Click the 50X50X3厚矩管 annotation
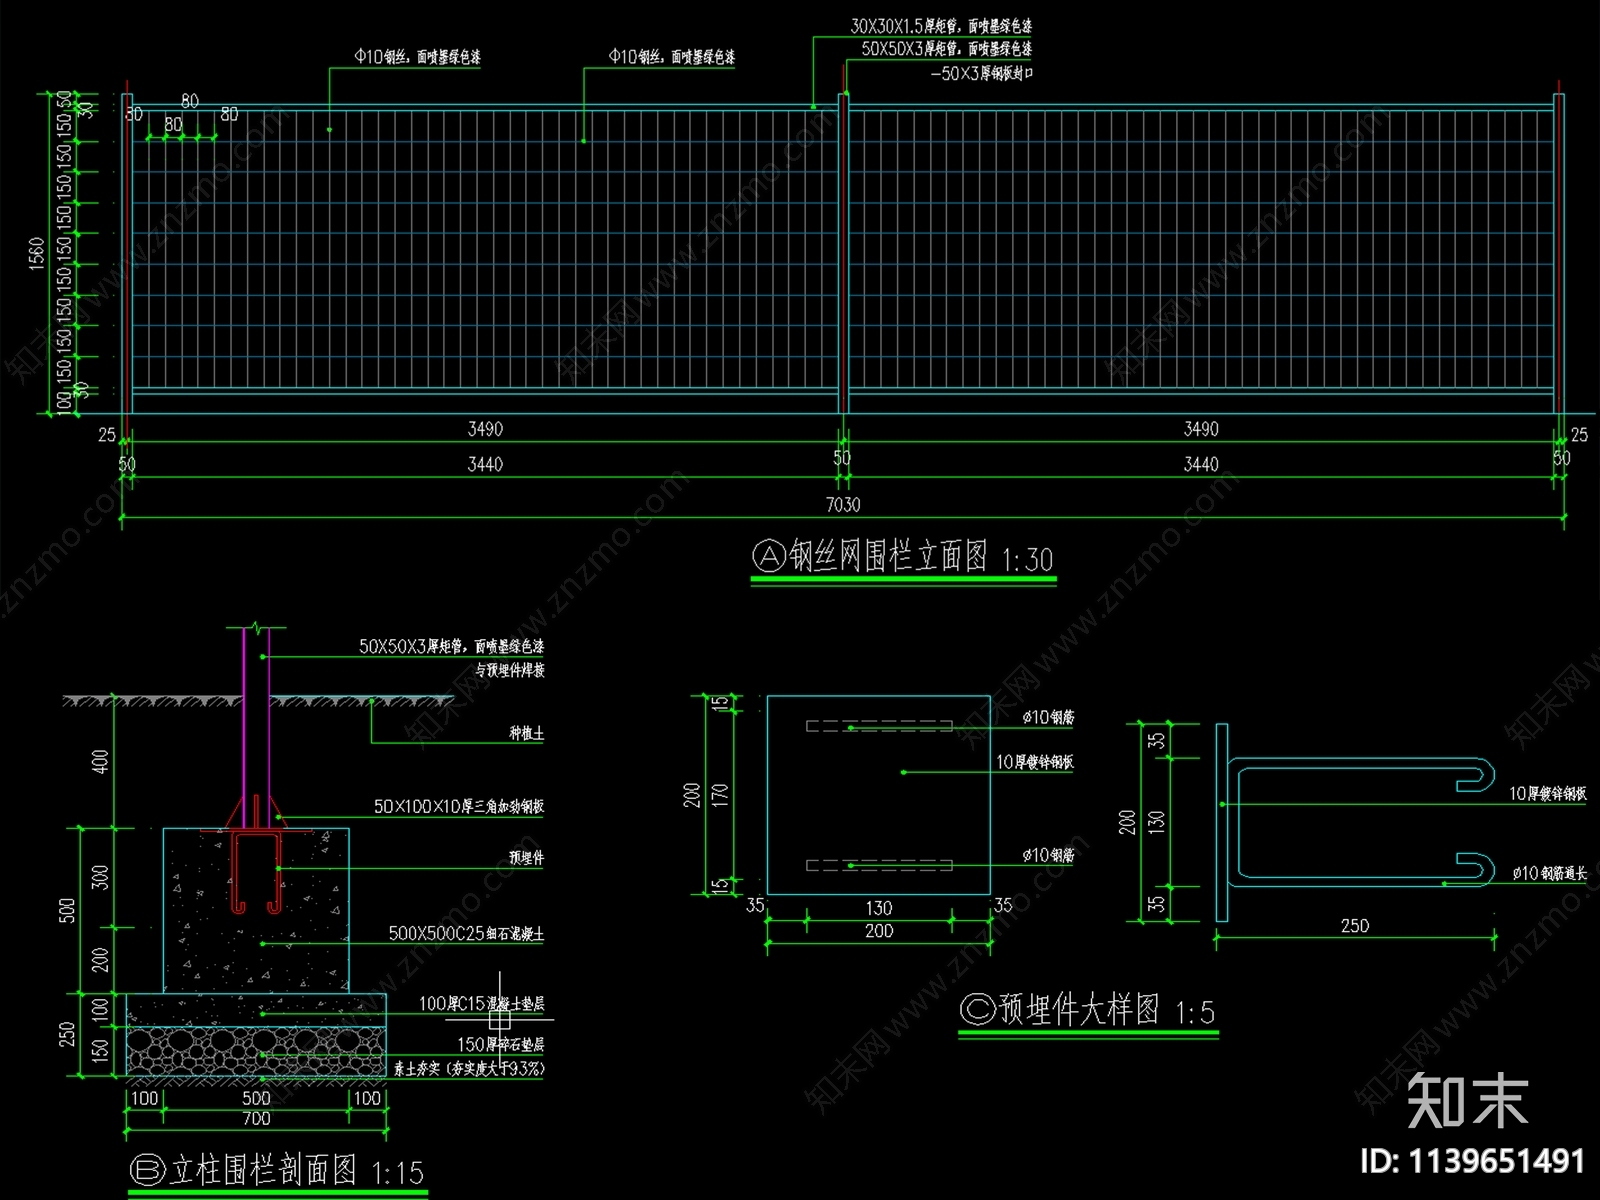The image size is (1600, 1200). (x=945, y=46)
